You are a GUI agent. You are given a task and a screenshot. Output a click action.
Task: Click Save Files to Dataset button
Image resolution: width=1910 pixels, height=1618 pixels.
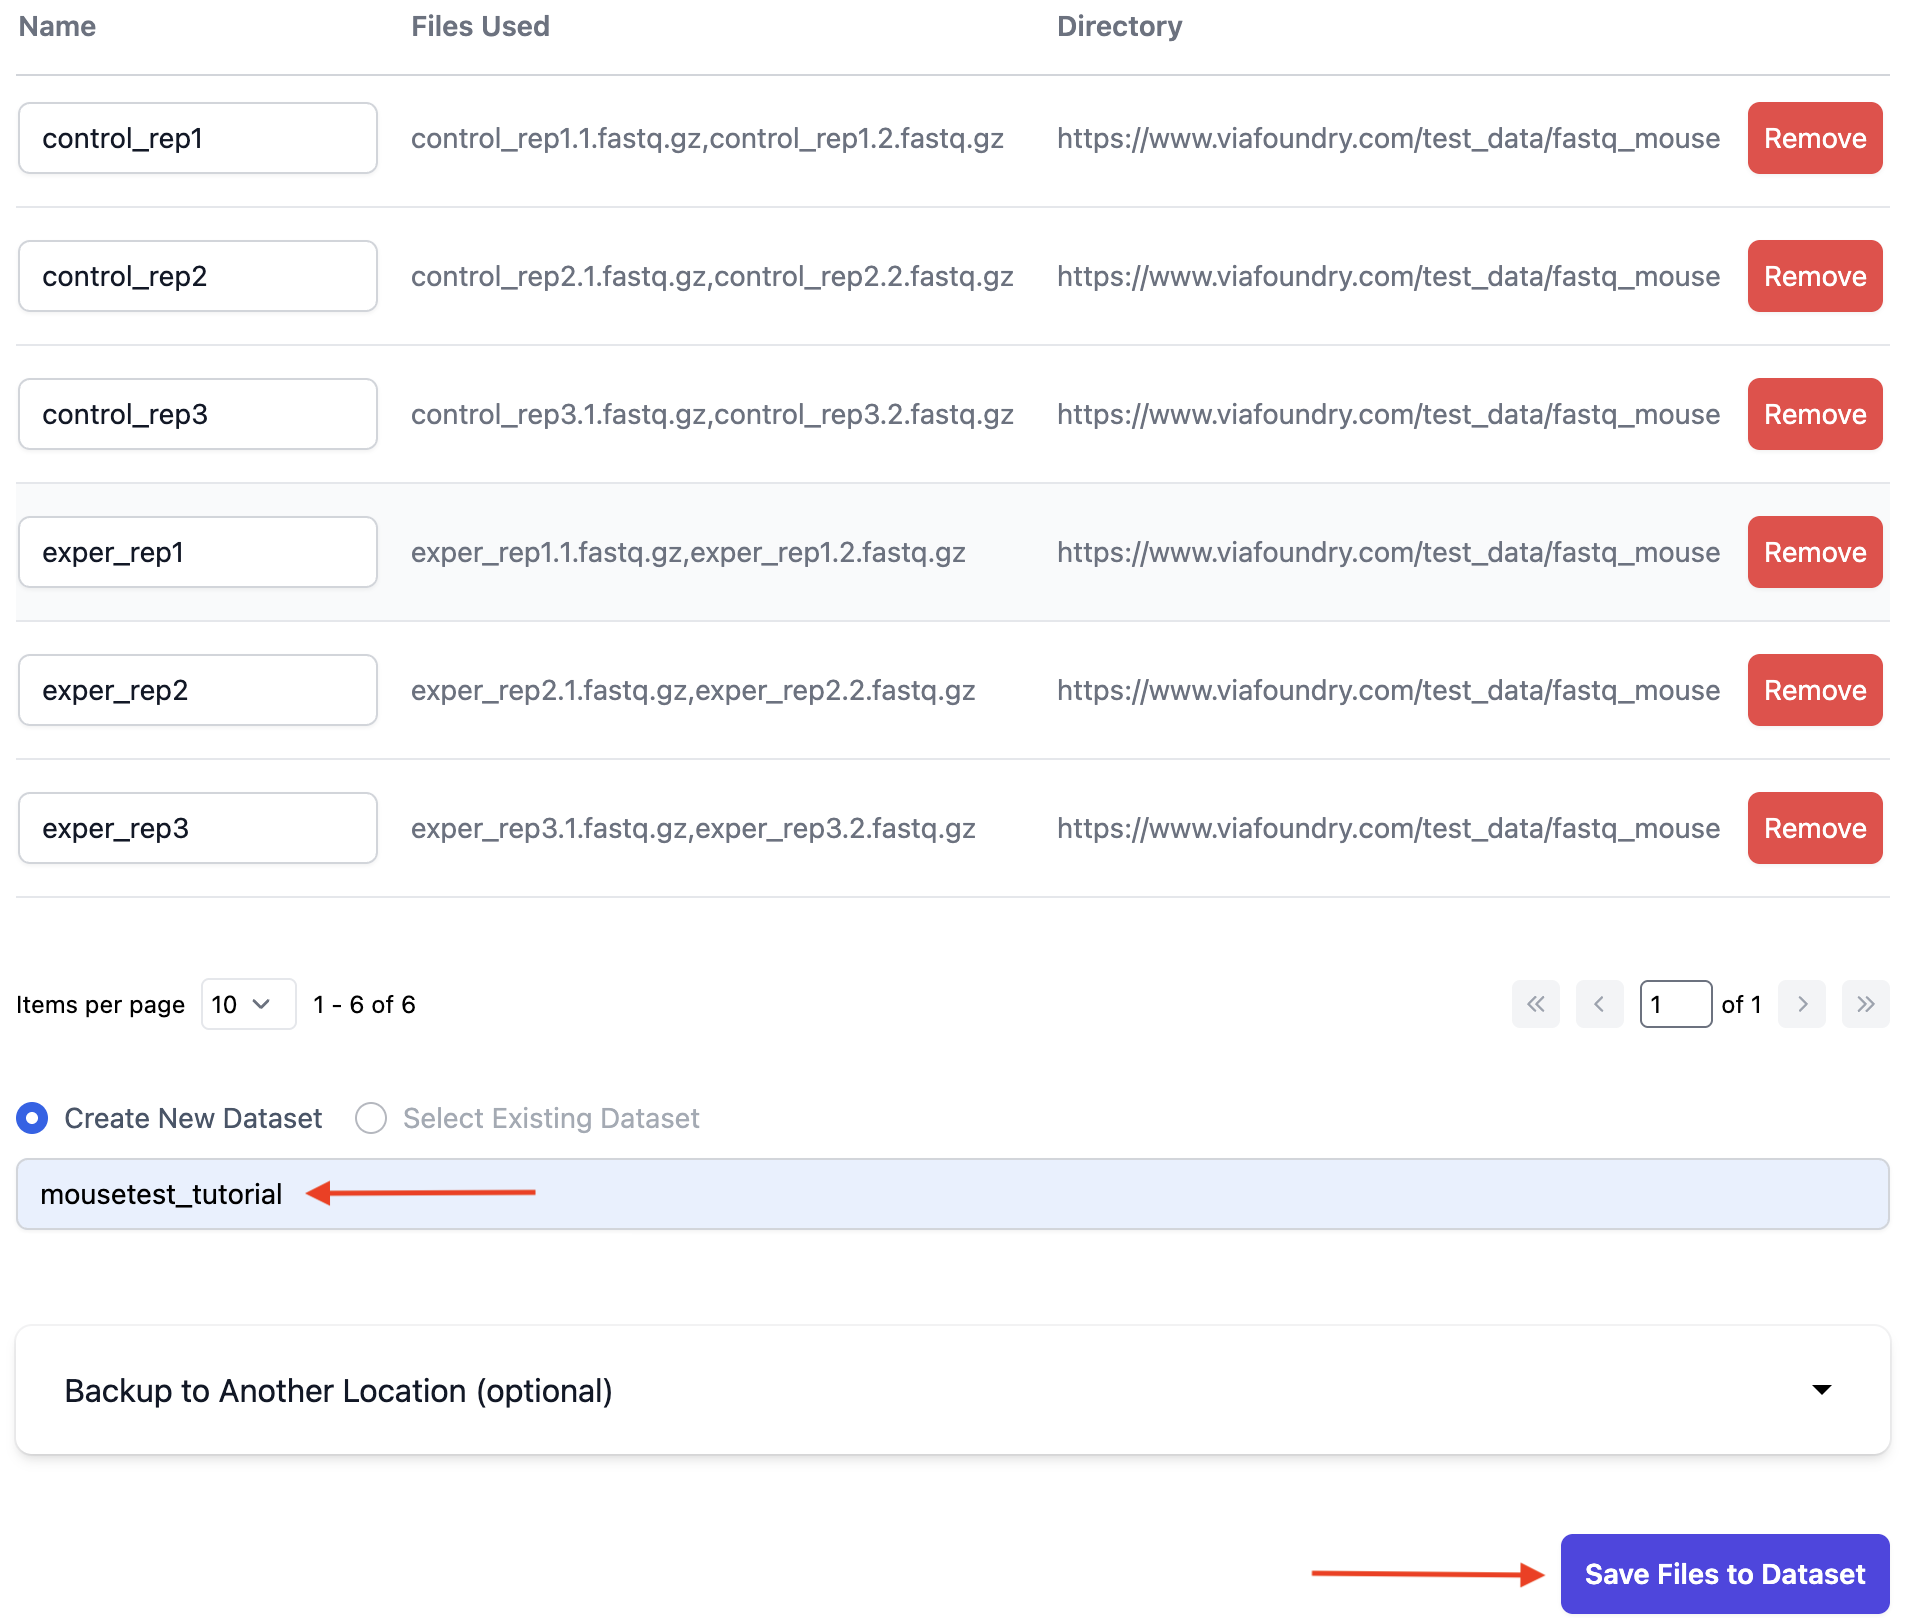(x=1724, y=1574)
